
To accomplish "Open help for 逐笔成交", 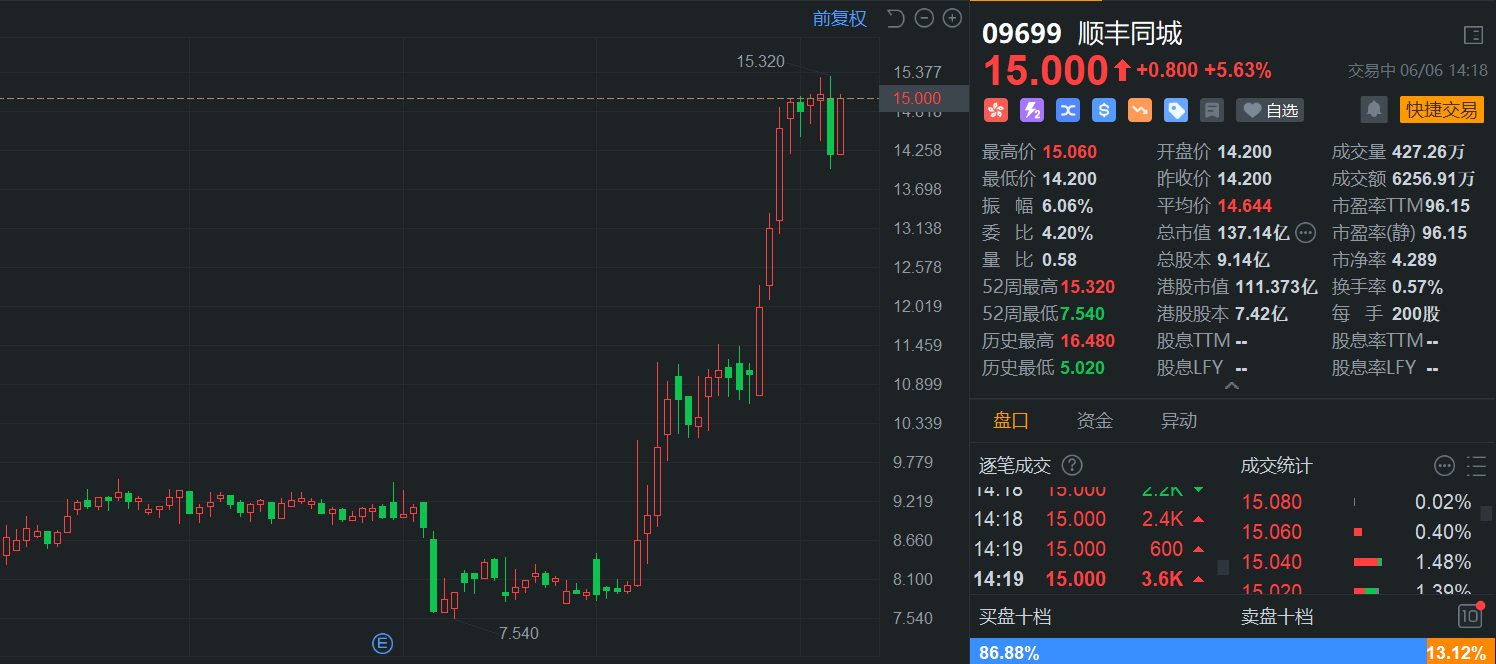I will click(1072, 465).
